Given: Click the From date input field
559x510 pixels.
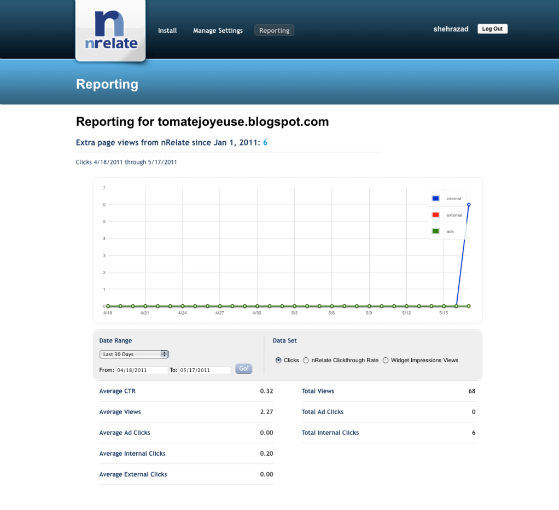Looking at the screenshot, I should click(x=142, y=370).
